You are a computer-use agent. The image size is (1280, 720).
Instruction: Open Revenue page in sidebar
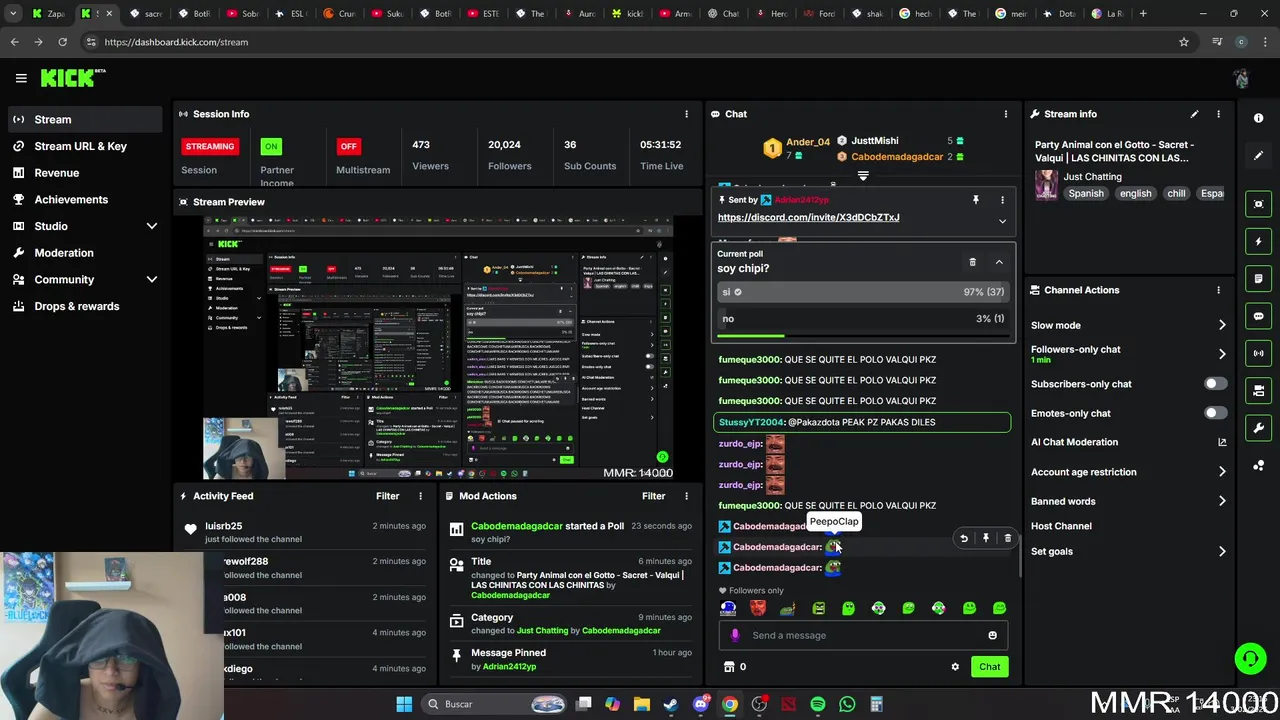point(84,173)
